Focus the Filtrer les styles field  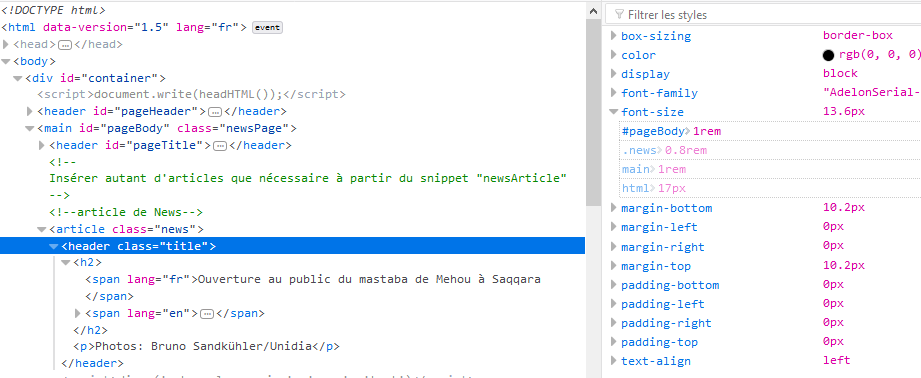[764, 15]
